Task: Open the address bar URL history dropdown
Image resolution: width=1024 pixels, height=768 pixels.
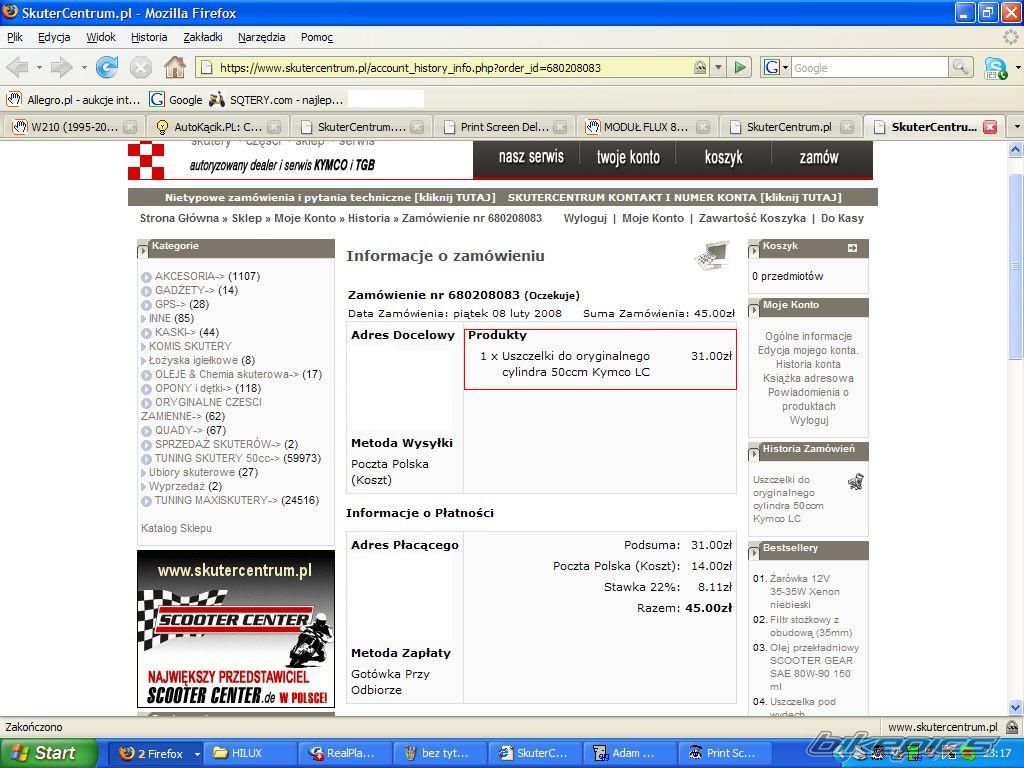Action: tap(718, 68)
